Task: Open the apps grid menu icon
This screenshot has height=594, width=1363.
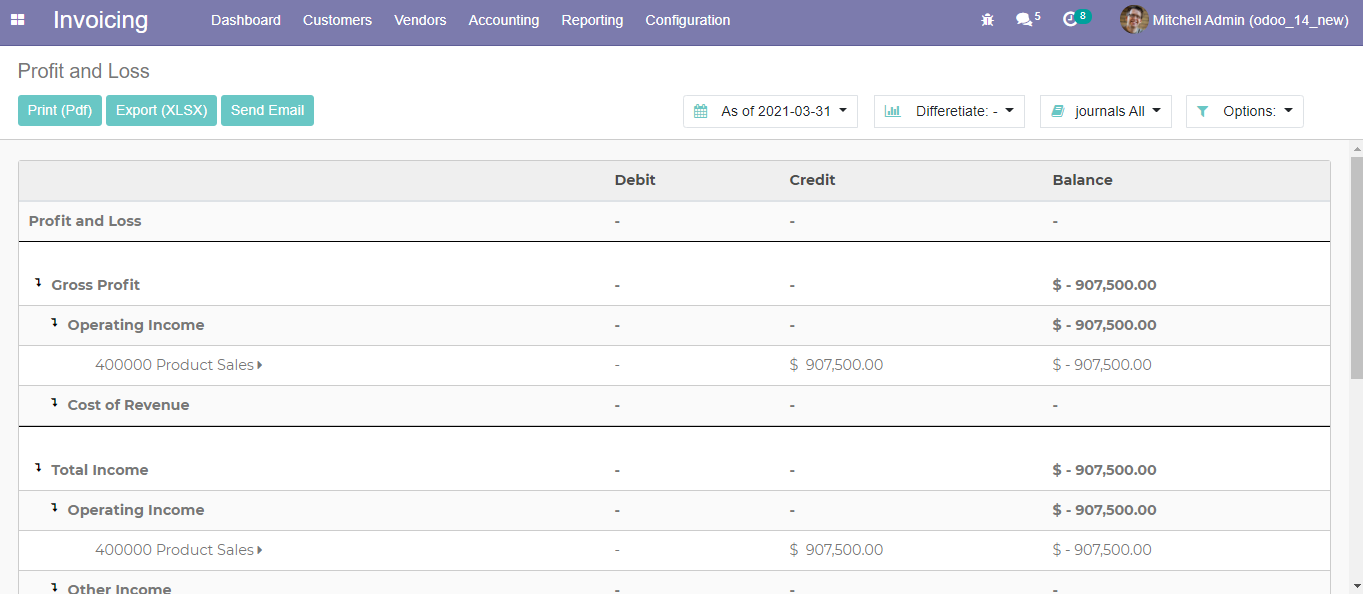Action: (17, 20)
